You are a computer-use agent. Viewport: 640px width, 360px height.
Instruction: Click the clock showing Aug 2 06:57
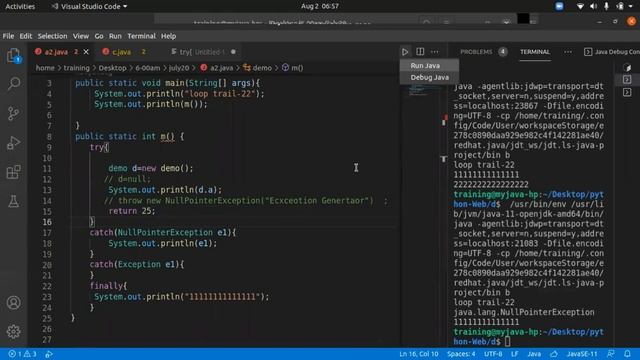[320, 6]
